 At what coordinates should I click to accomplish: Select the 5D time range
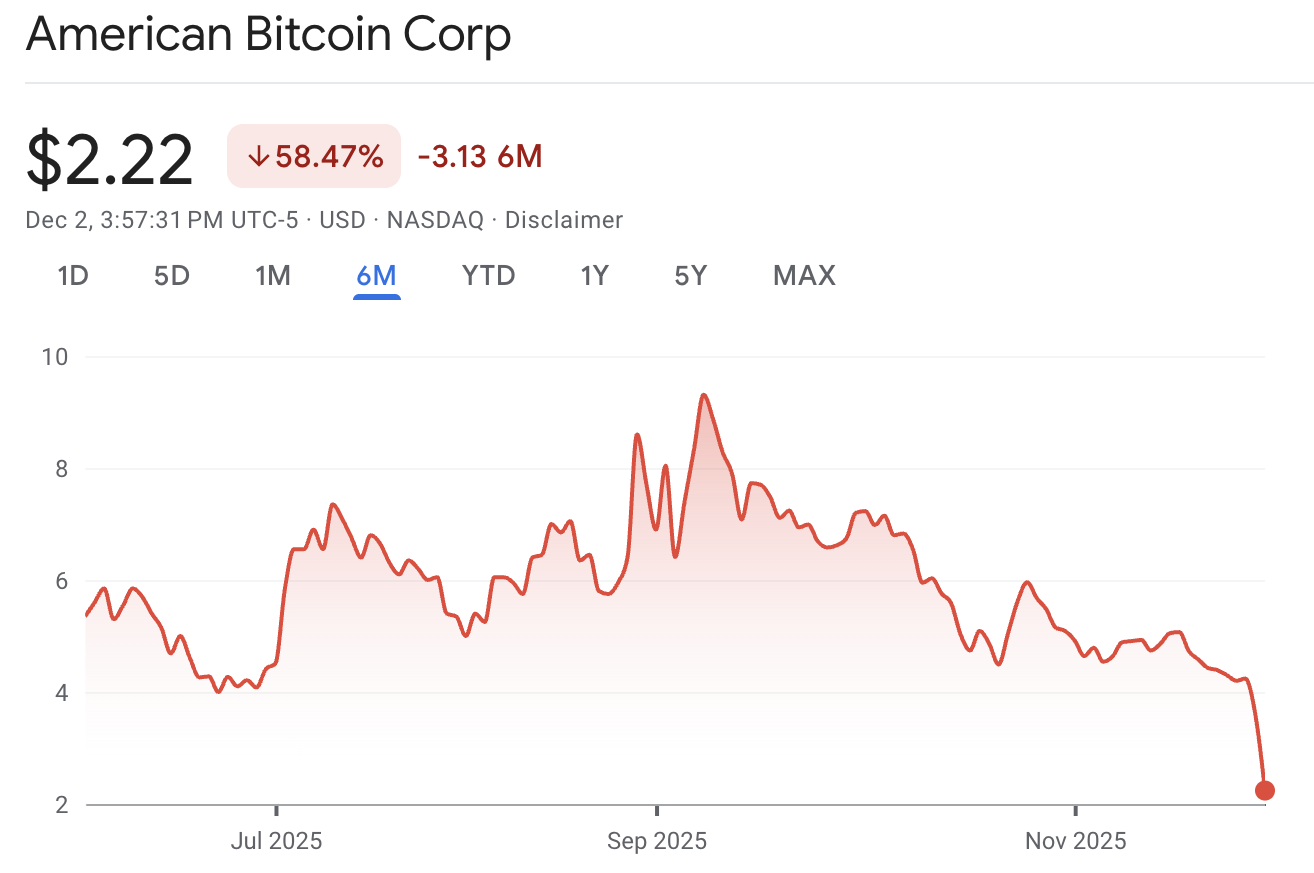tap(171, 276)
